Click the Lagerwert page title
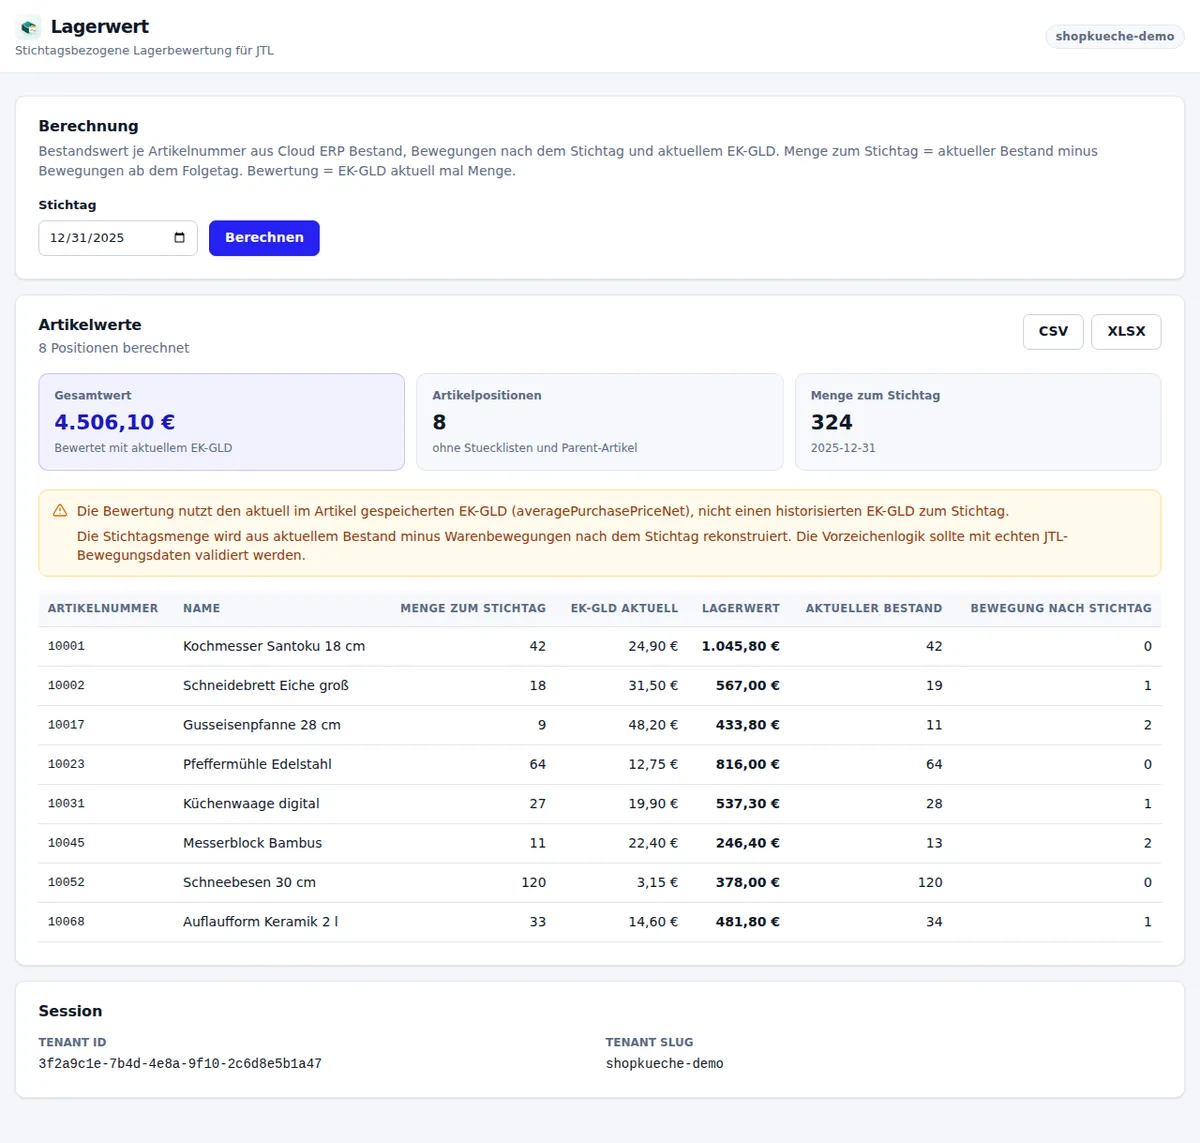 pos(100,27)
